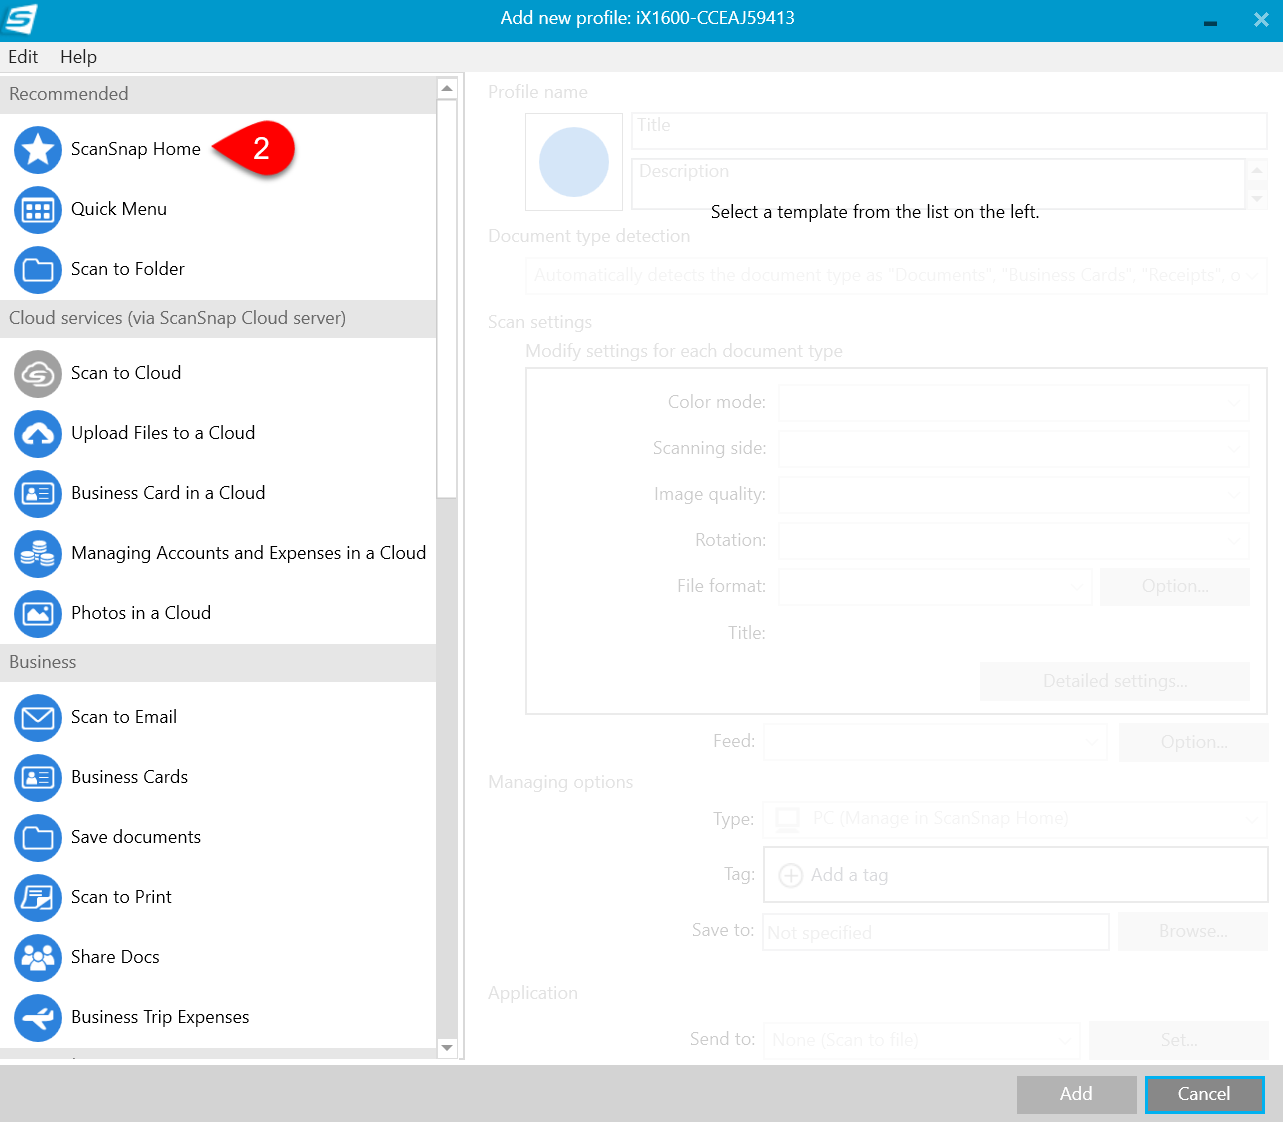
Task: Open the Edit menu
Action: [x=23, y=57]
